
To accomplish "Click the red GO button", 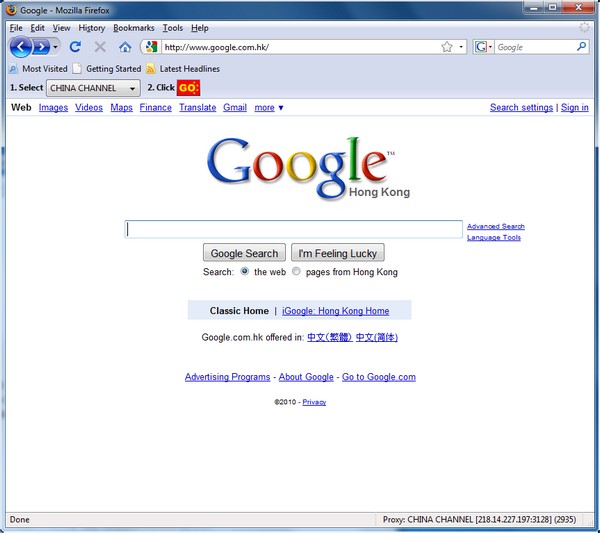I will [x=188, y=88].
